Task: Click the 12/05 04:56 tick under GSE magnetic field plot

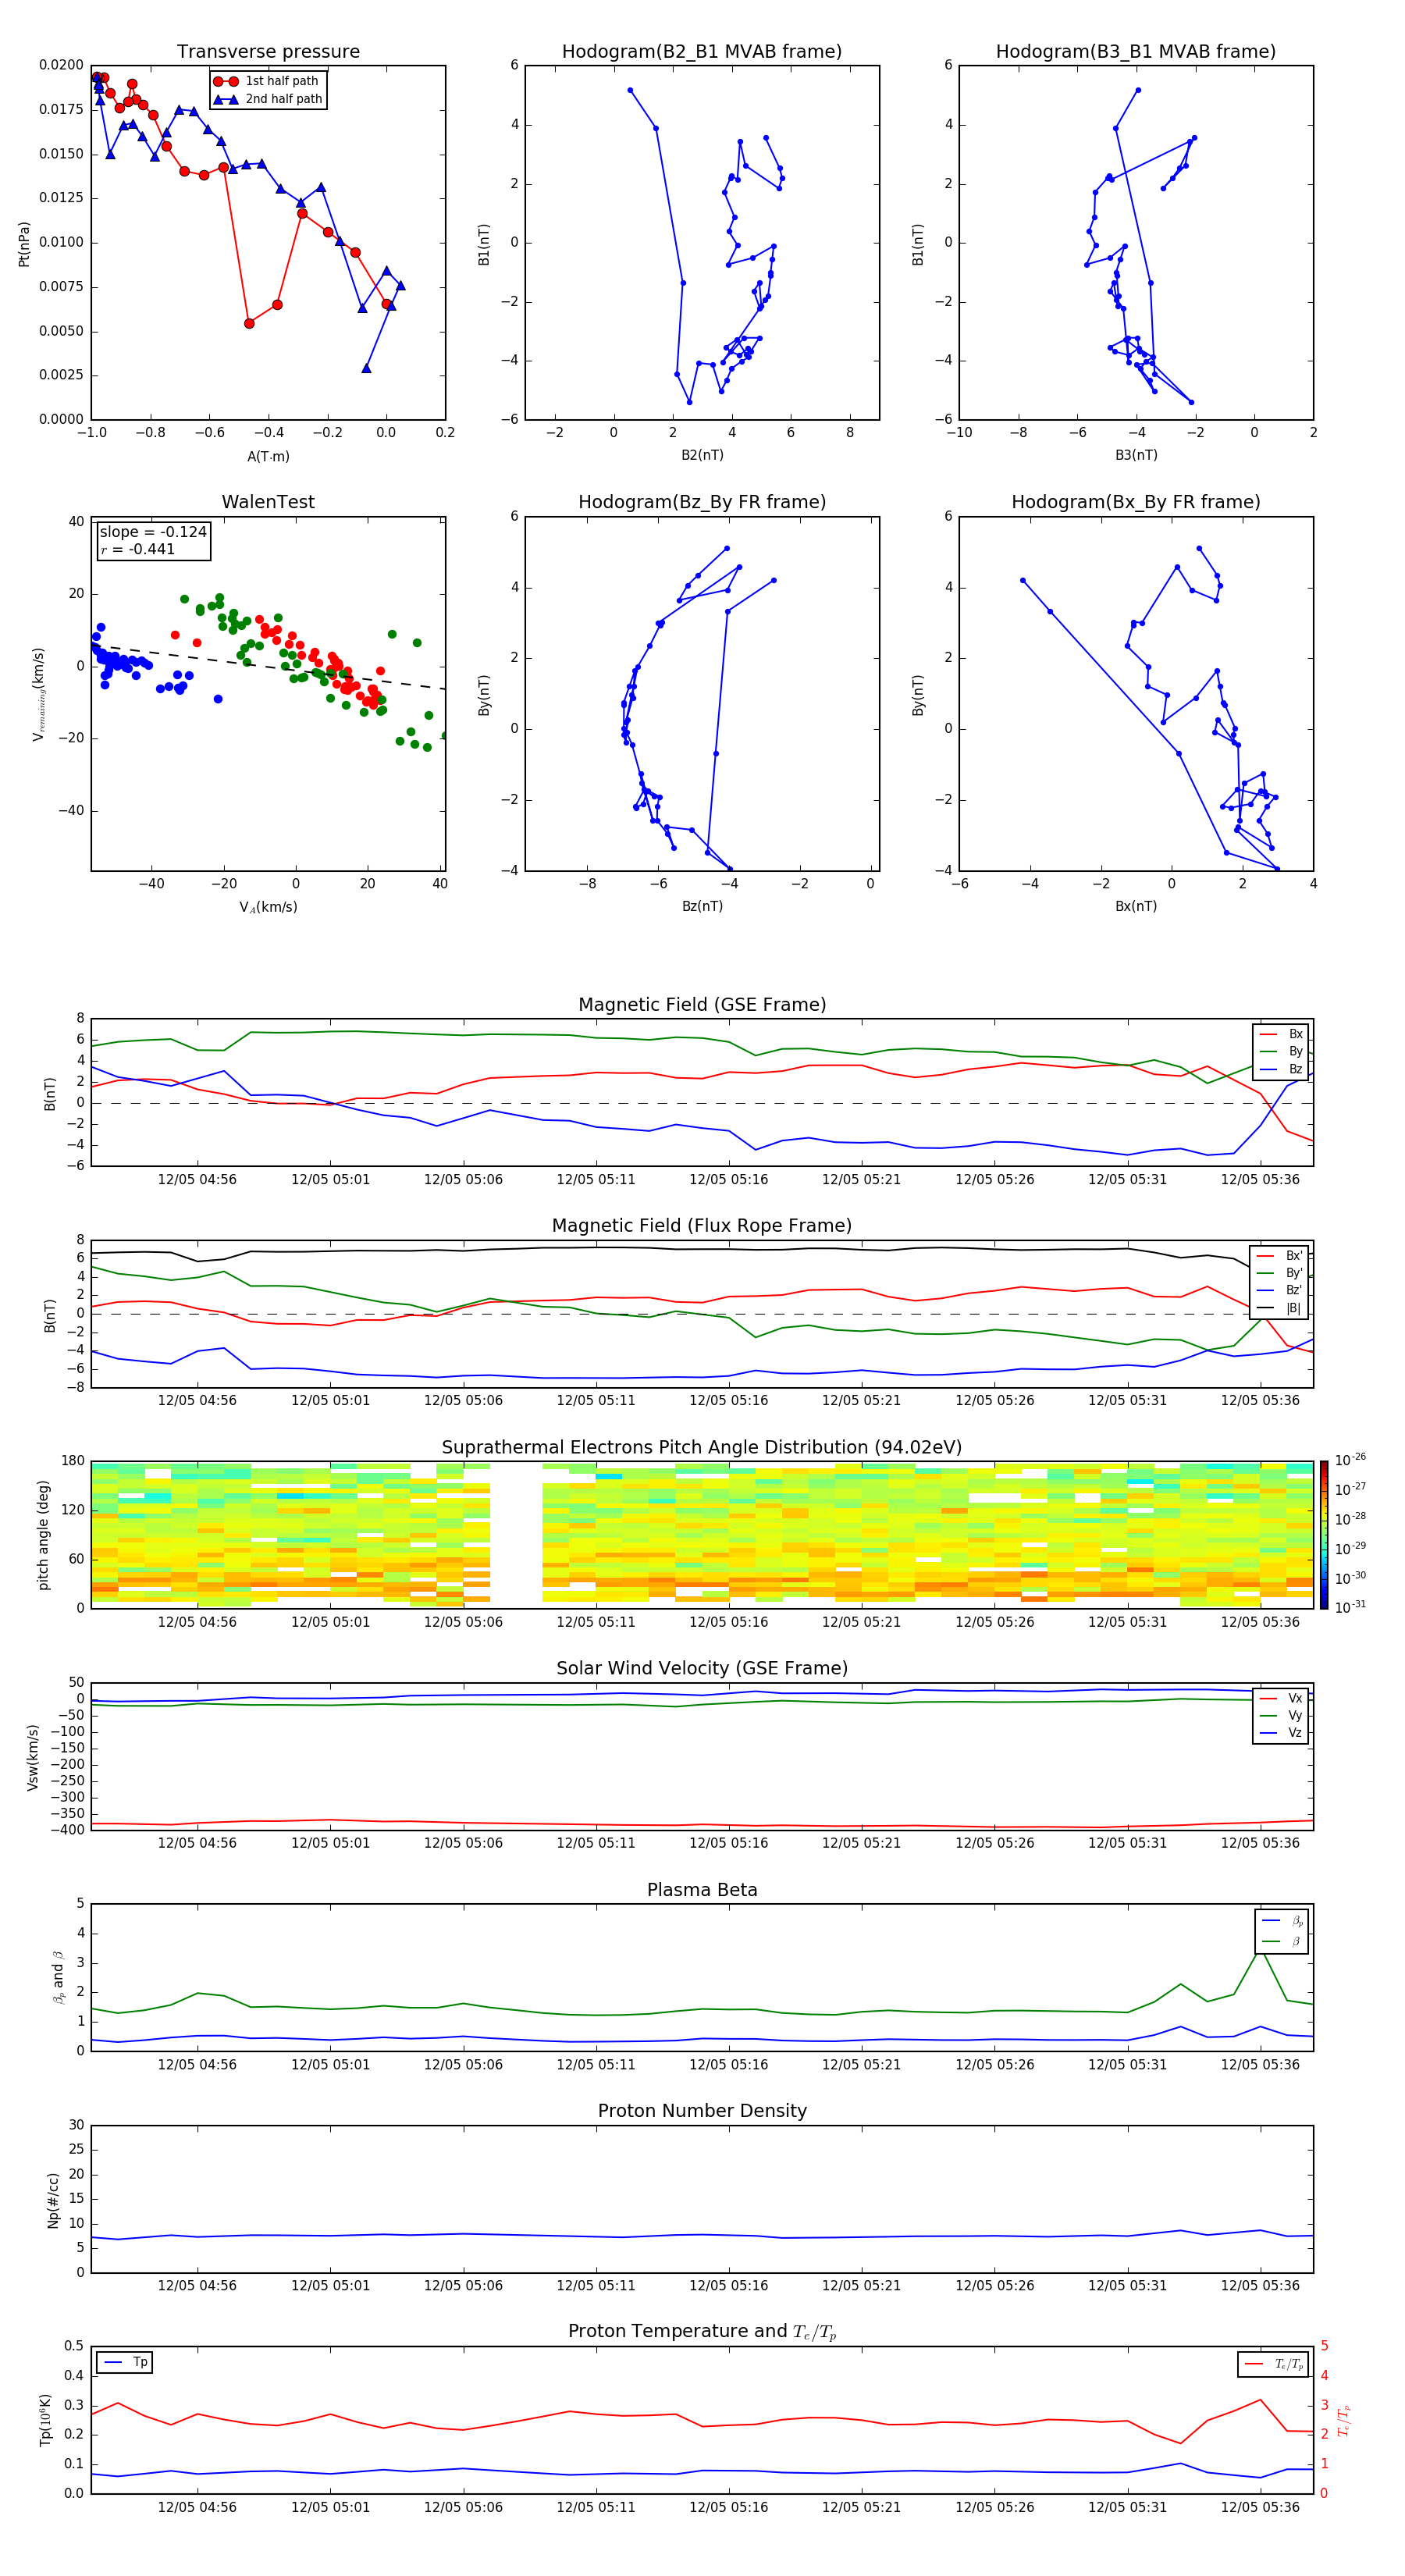Action: pyautogui.click(x=197, y=1180)
